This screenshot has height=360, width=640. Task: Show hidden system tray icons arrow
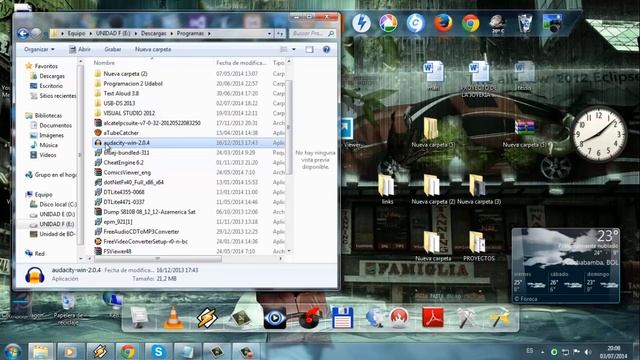pyautogui.click(x=542, y=352)
